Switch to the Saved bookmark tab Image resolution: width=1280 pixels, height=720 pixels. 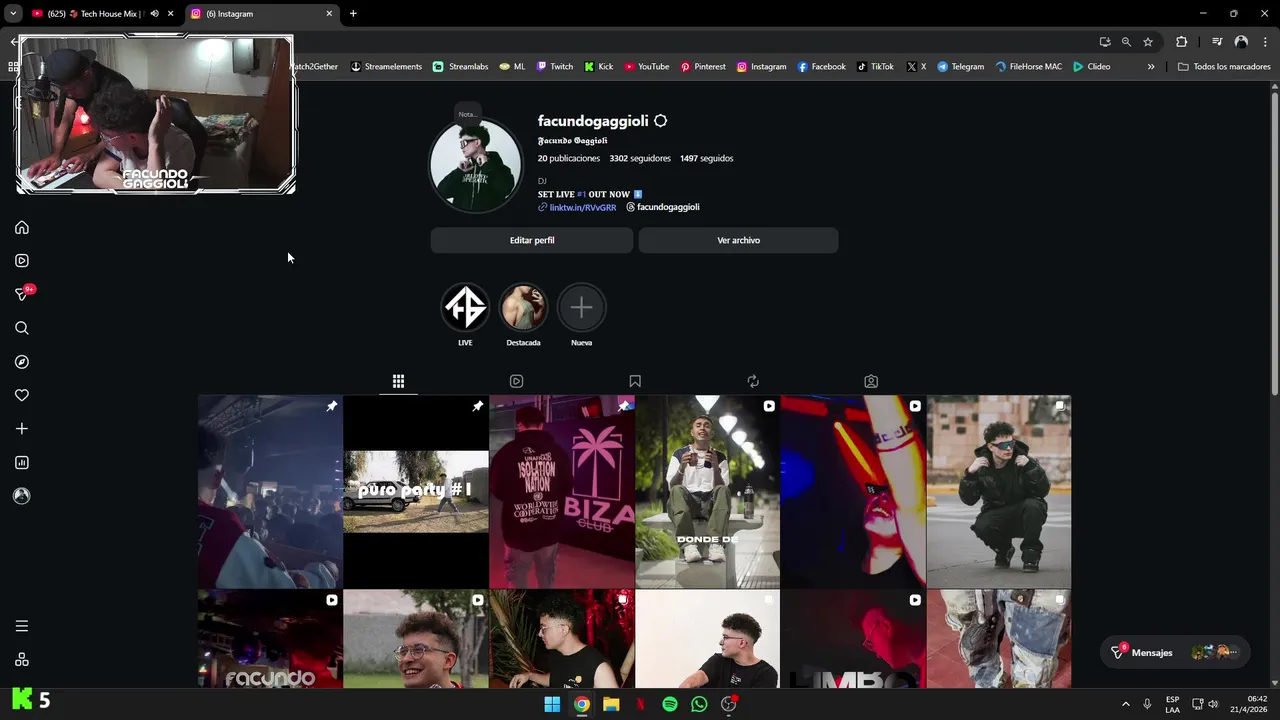click(x=635, y=381)
